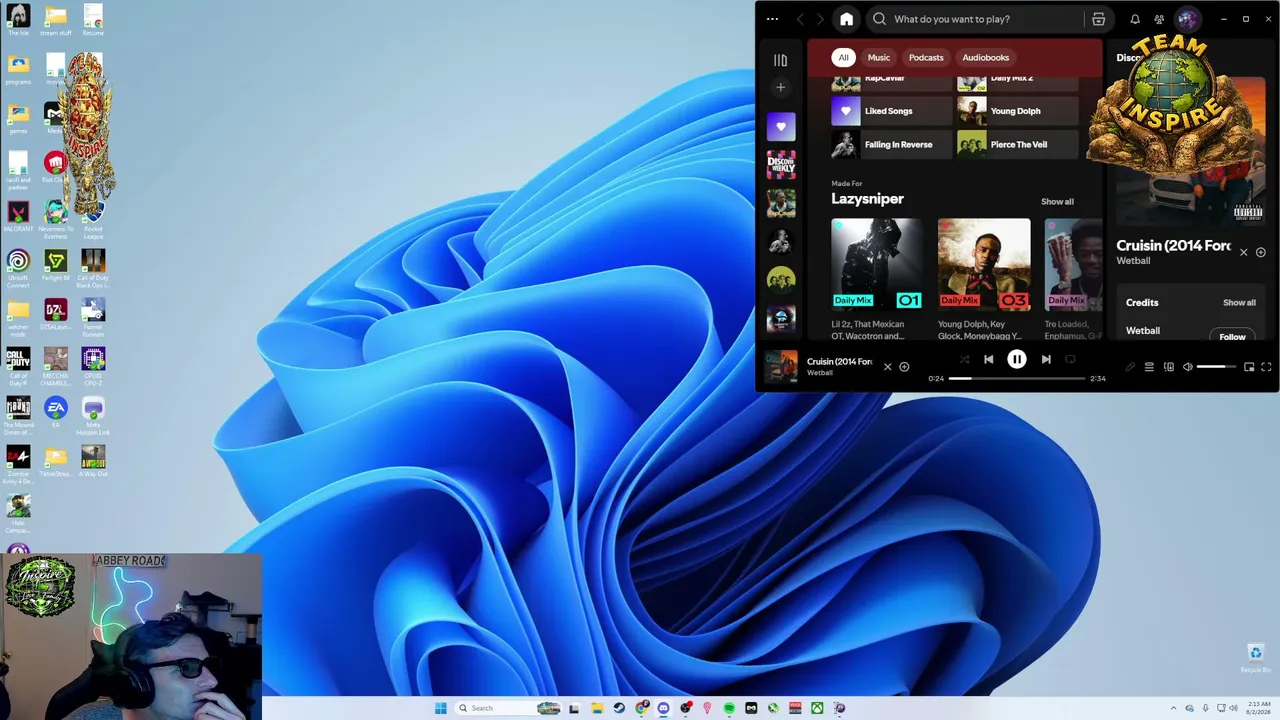Skip to previous track
This screenshot has height=720, width=1280.
989,359
